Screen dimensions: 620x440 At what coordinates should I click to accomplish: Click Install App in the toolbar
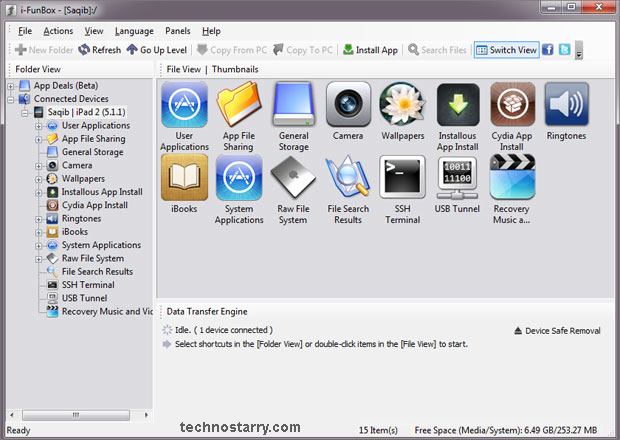[370, 50]
